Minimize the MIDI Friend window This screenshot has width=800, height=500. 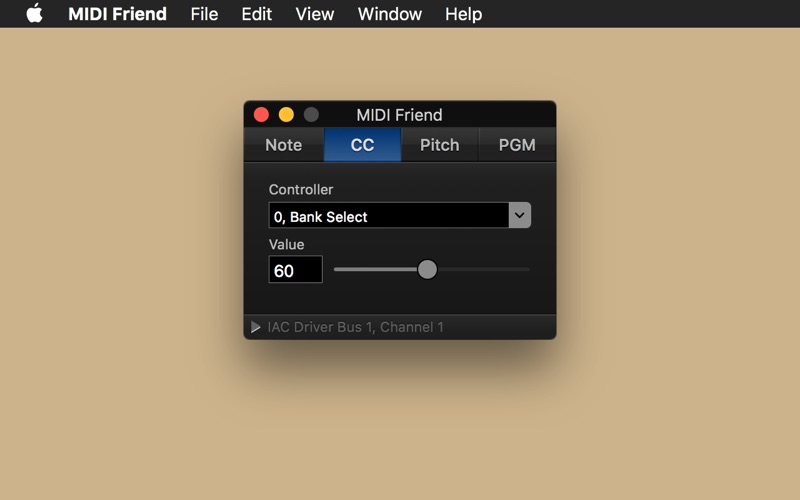pos(286,115)
